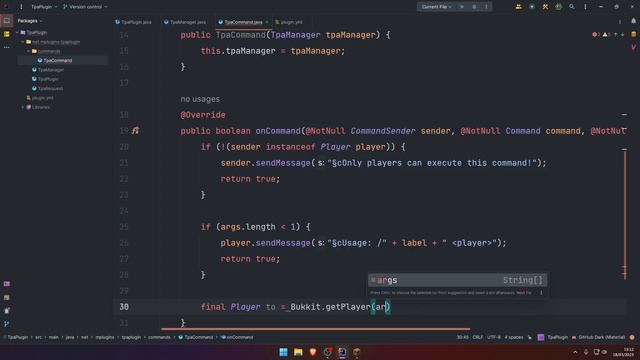Open plugin.yml in the project tree

click(x=40, y=98)
